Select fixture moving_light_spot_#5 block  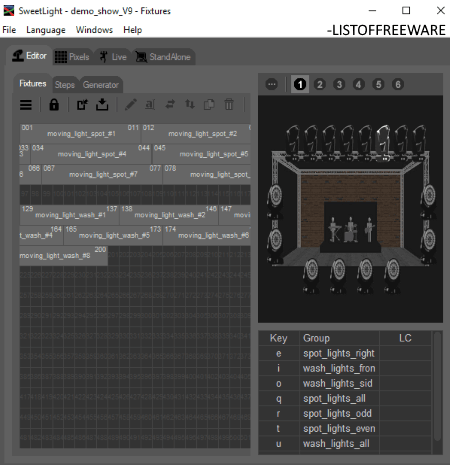(x=201, y=154)
